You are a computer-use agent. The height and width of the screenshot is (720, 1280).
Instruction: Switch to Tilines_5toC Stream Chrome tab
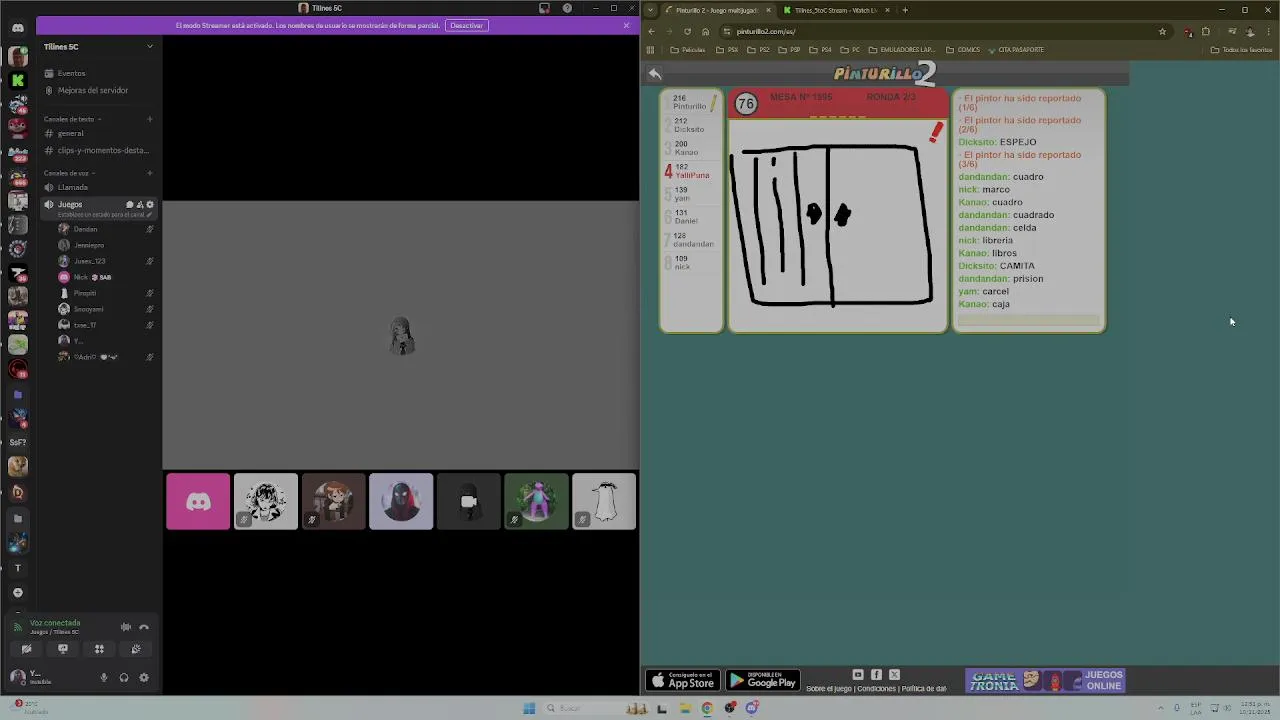[836, 10]
